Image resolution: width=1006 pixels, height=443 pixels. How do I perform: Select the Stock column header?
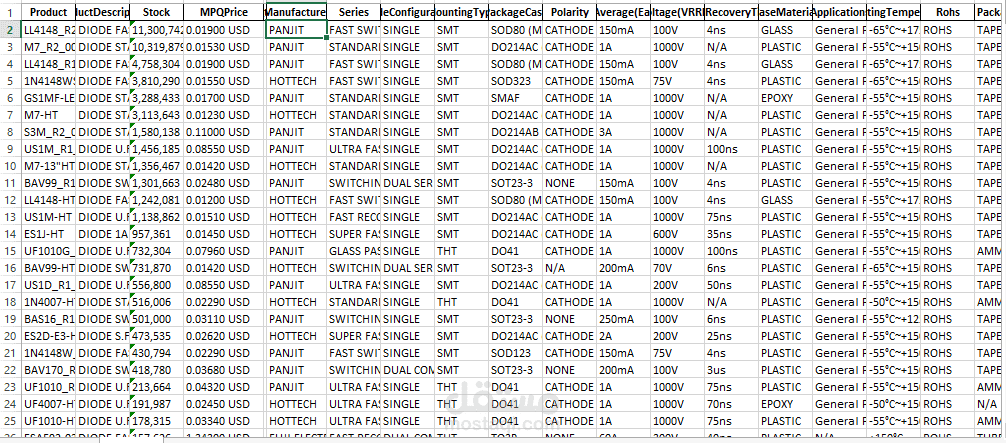click(x=157, y=12)
